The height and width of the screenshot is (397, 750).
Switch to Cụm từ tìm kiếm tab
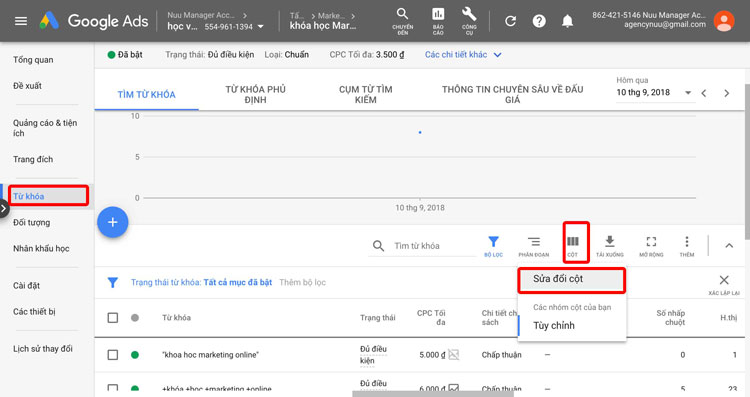(365, 94)
